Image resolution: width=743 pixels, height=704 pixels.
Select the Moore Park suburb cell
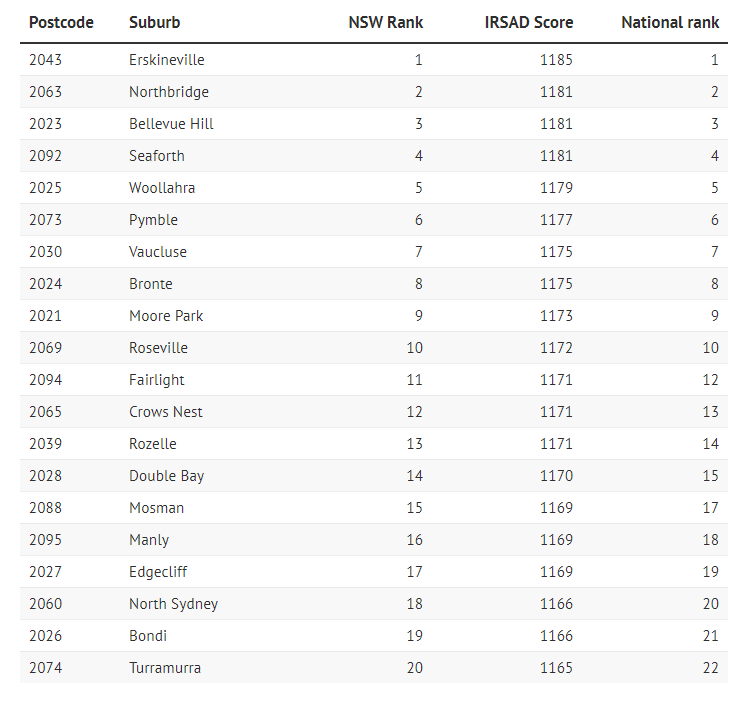[x=166, y=316]
